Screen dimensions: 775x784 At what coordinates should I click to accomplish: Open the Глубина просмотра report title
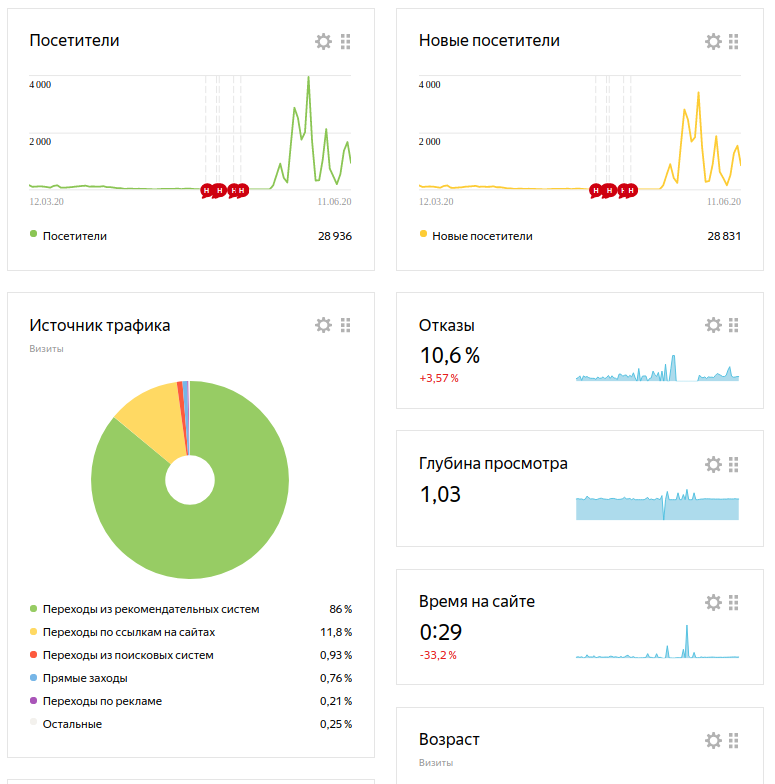click(493, 464)
